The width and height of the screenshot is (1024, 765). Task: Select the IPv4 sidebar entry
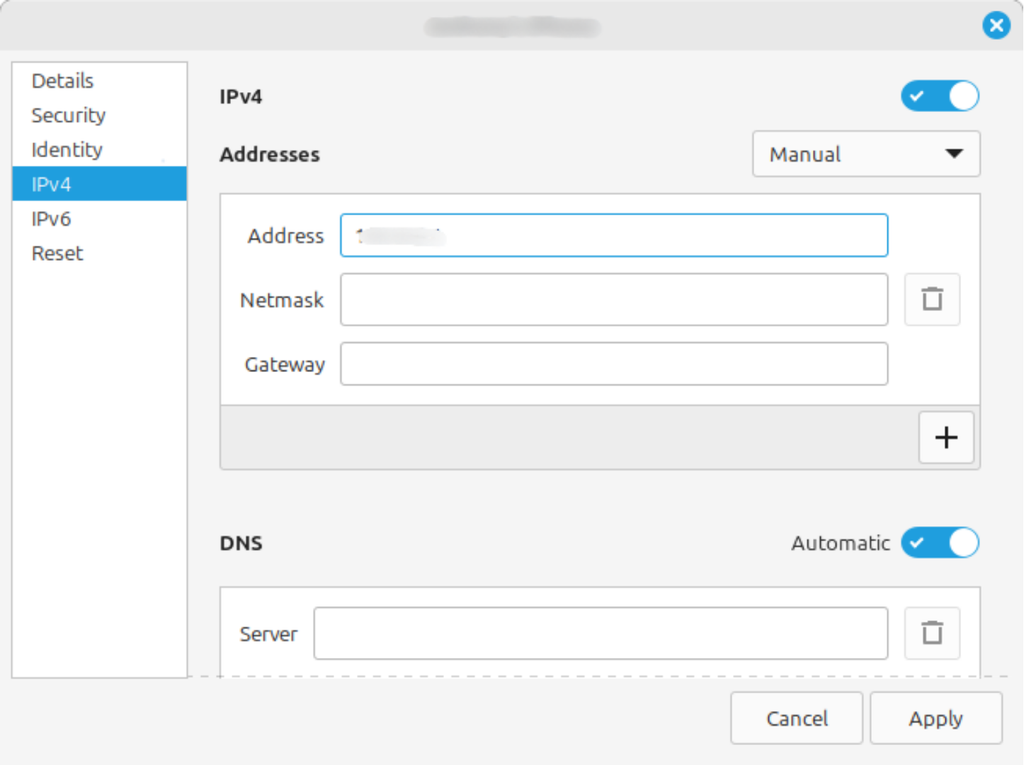[99, 184]
